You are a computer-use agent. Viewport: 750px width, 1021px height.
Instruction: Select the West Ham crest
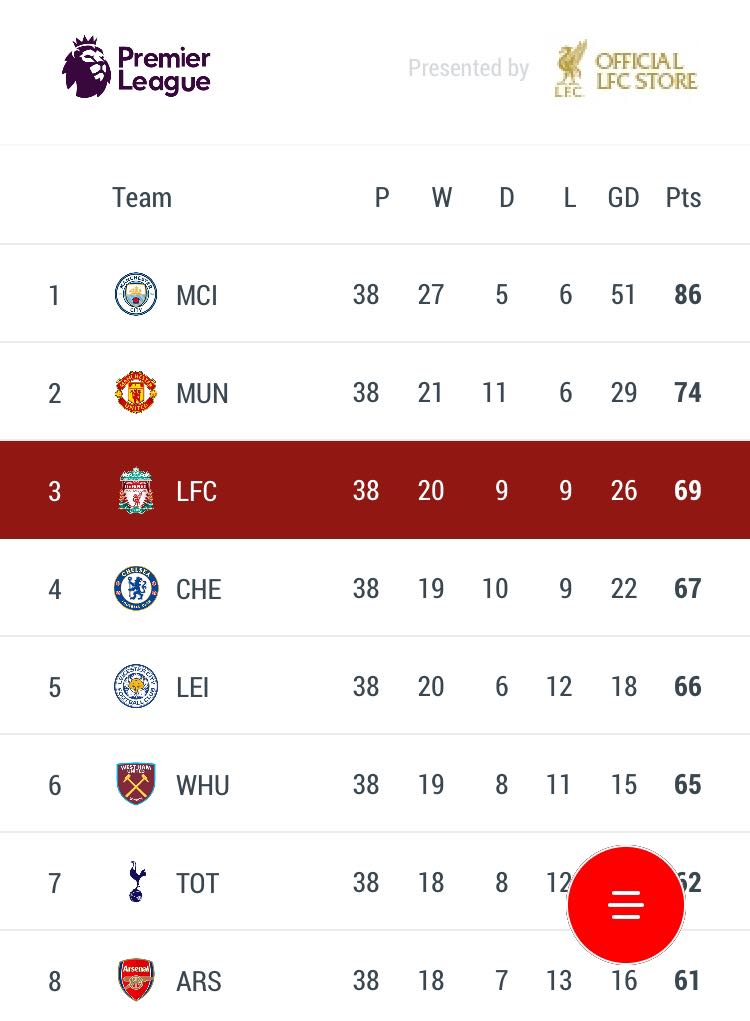136,784
